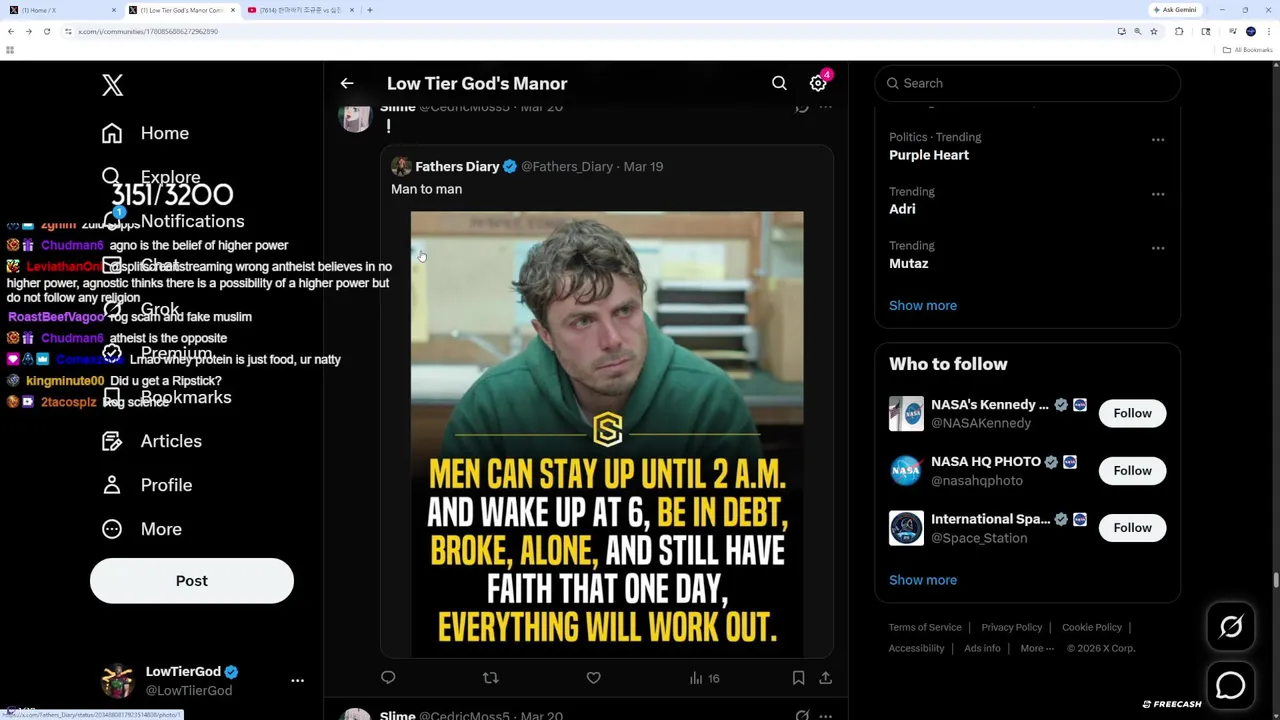Show more accounts to follow
This screenshot has height=720, width=1280.
[x=923, y=580]
